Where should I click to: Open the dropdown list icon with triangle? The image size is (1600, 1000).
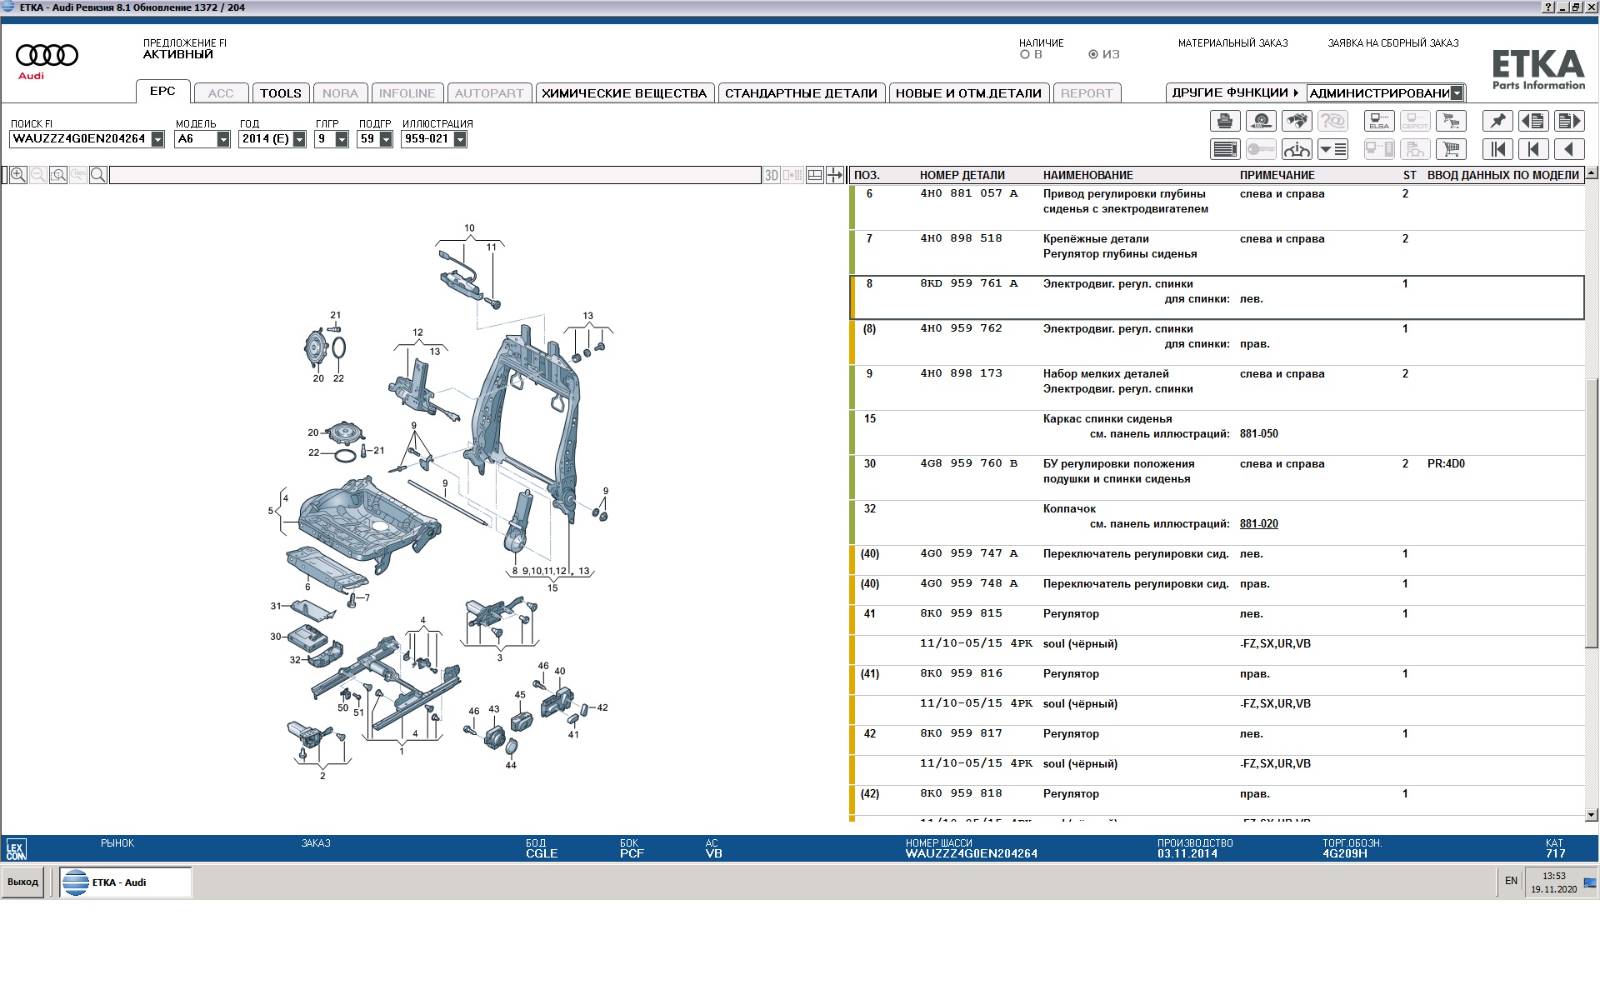point(1333,149)
